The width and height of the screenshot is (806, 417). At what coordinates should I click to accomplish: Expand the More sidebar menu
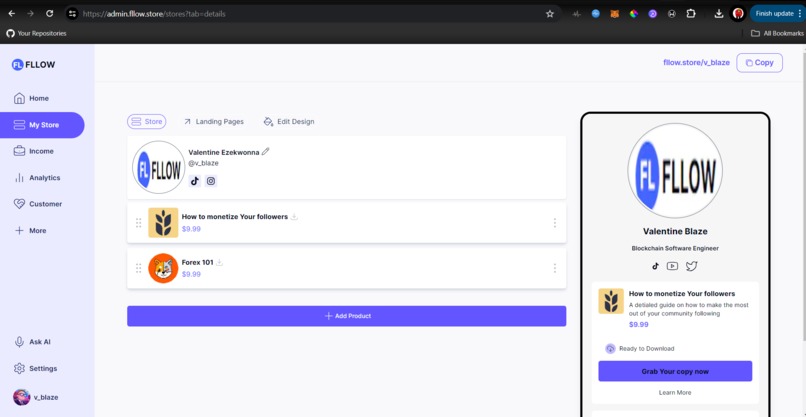[x=30, y=231]
